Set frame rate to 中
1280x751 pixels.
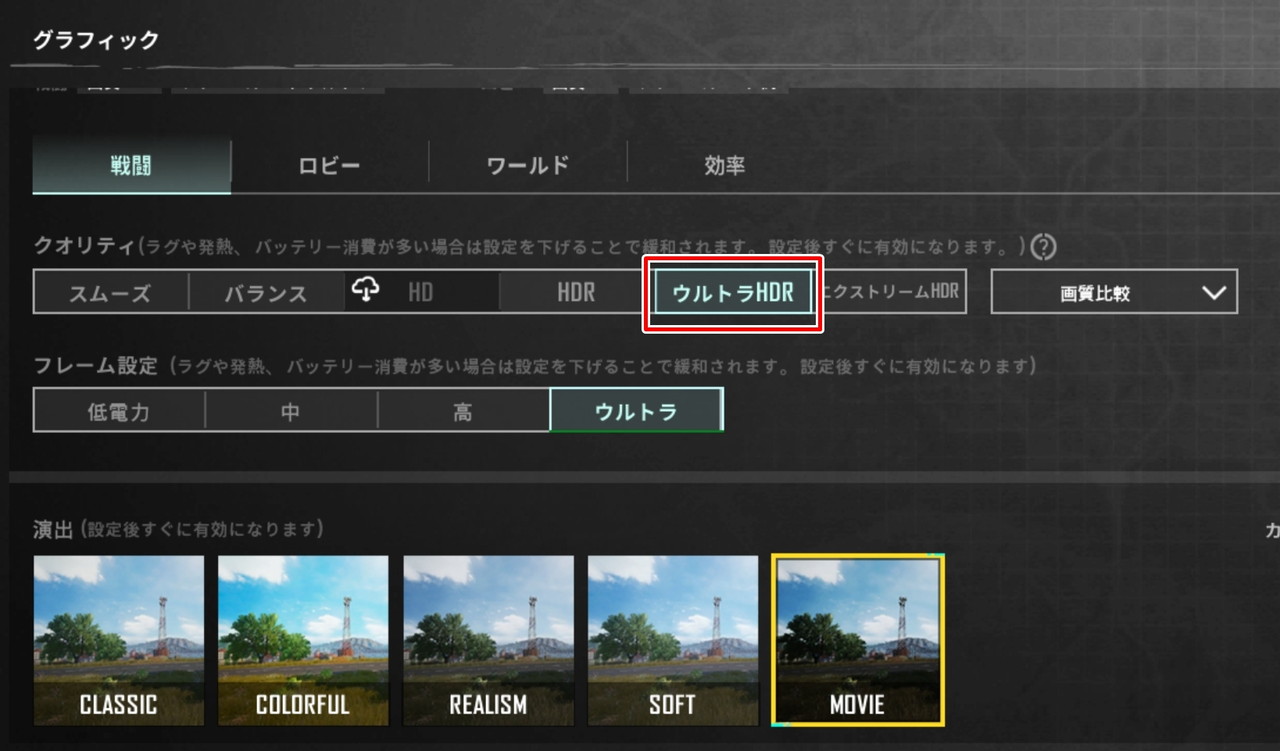click(291, 411)
